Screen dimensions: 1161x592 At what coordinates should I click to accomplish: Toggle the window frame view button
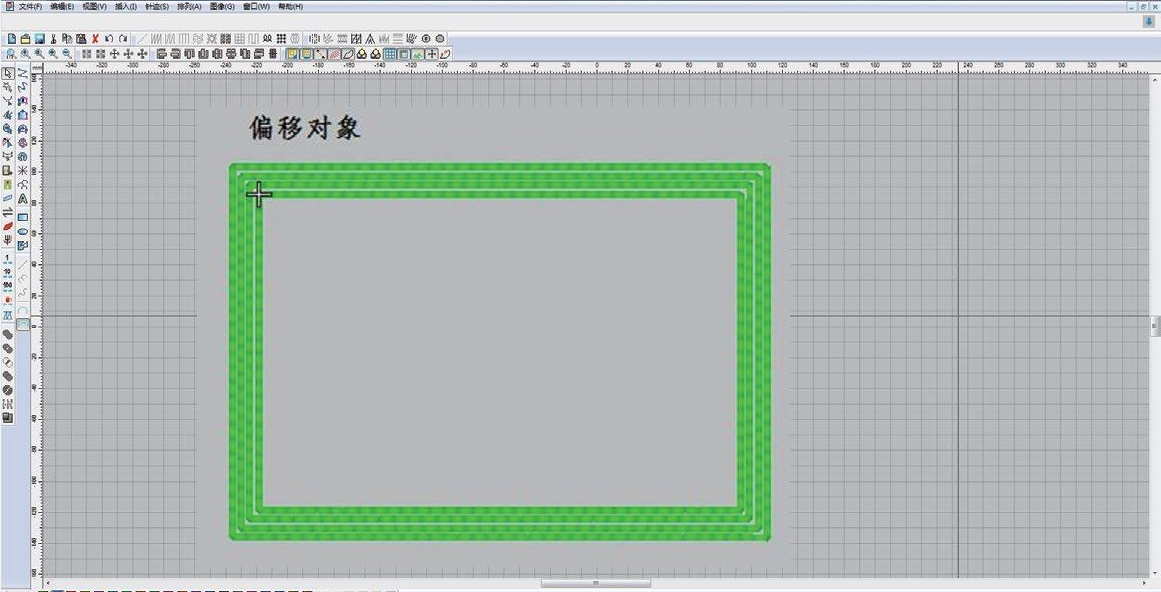[404, 54]
